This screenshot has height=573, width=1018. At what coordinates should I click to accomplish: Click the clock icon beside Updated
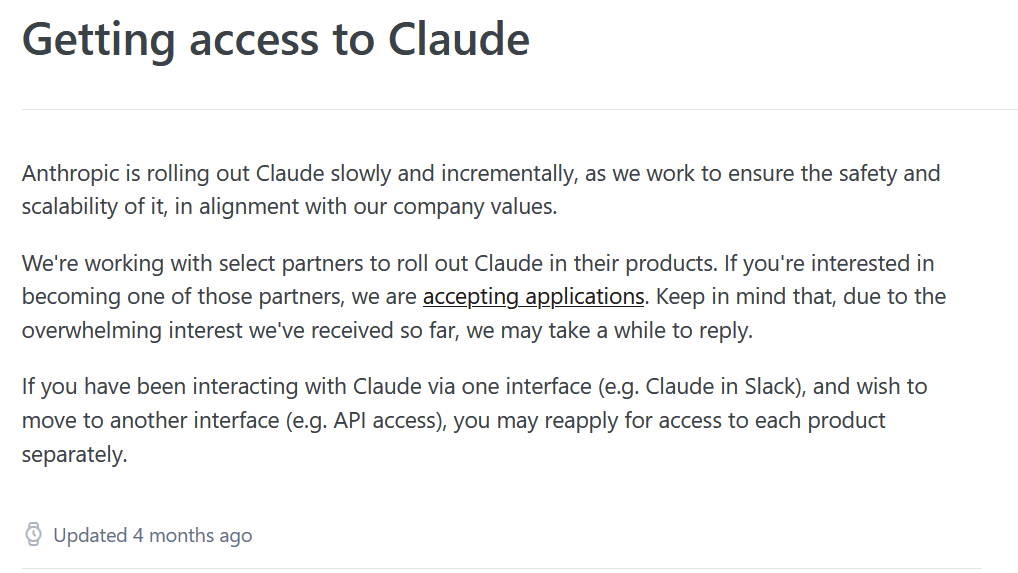click(x=33, y=535)
